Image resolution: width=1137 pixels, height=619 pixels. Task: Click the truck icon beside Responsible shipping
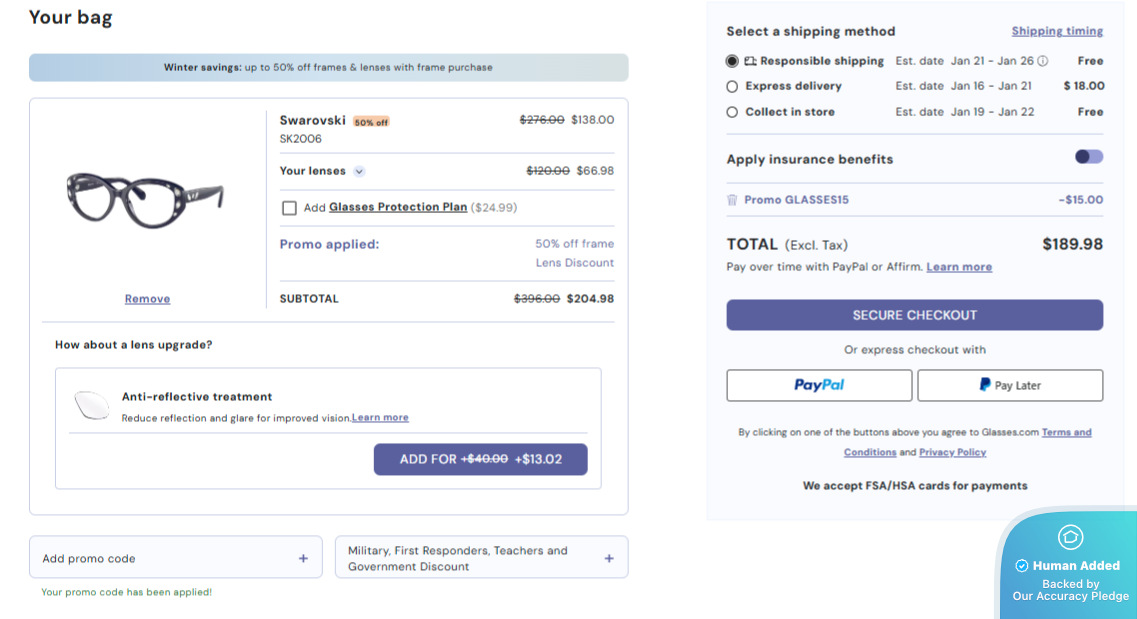click(750, 61)
